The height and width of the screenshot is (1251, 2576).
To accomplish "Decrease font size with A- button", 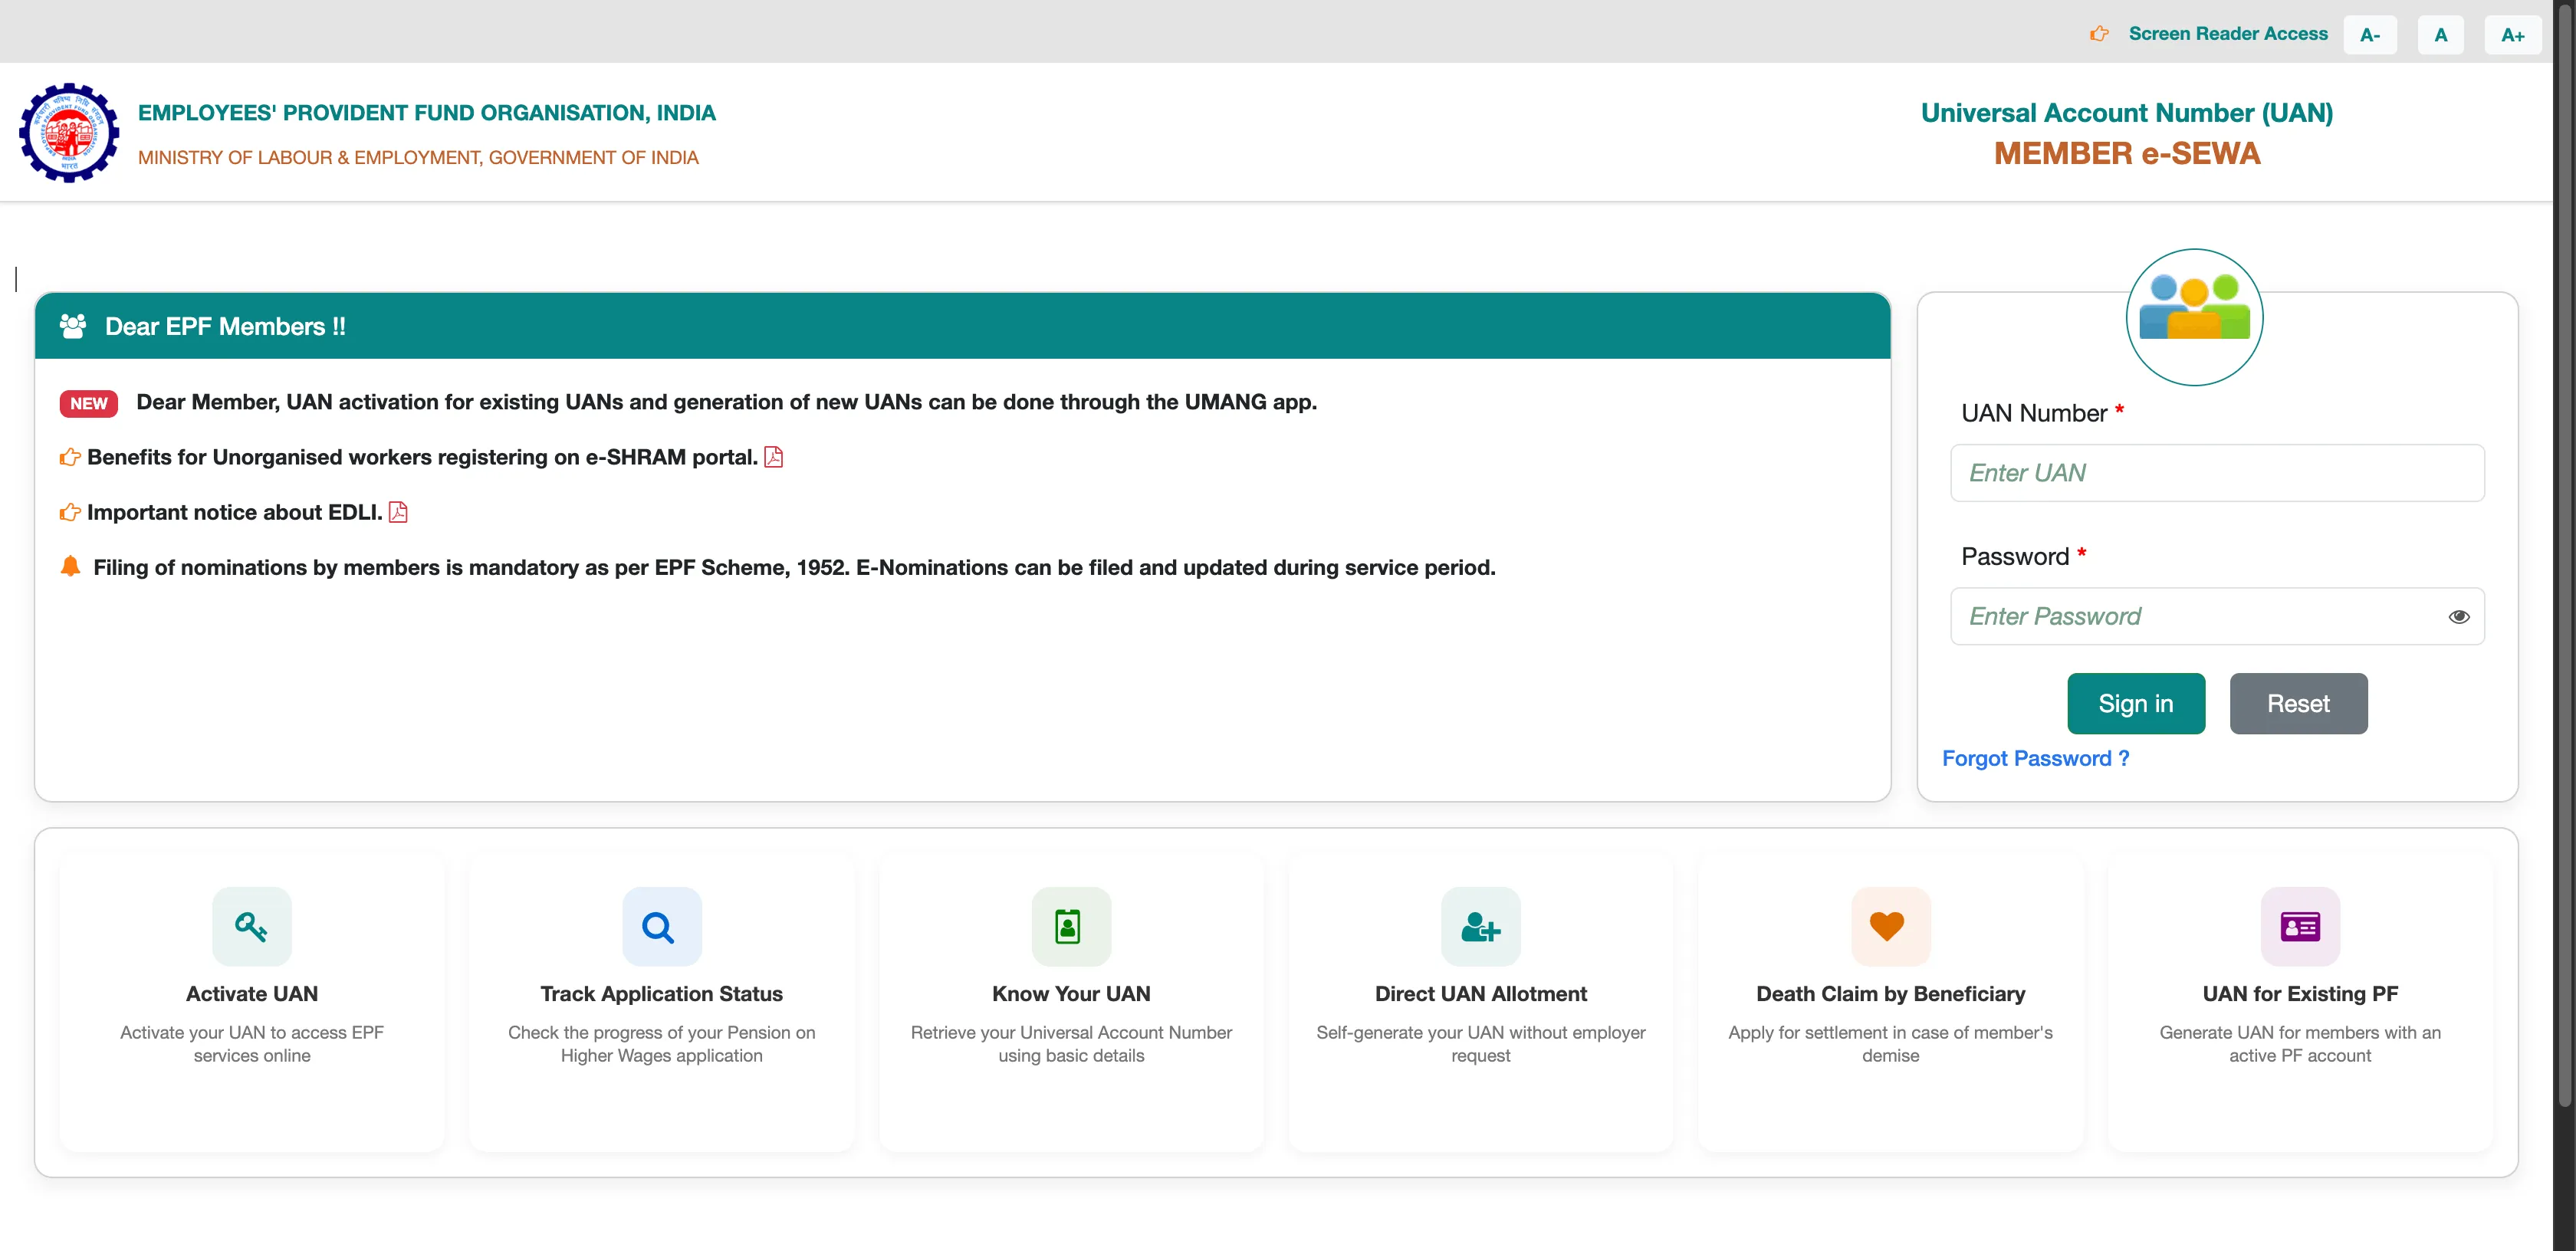I will tap(2369, 35).
